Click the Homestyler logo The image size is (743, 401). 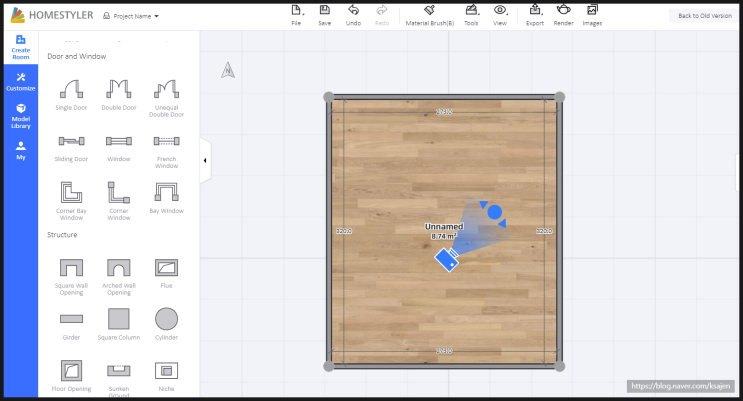point(52,15)
